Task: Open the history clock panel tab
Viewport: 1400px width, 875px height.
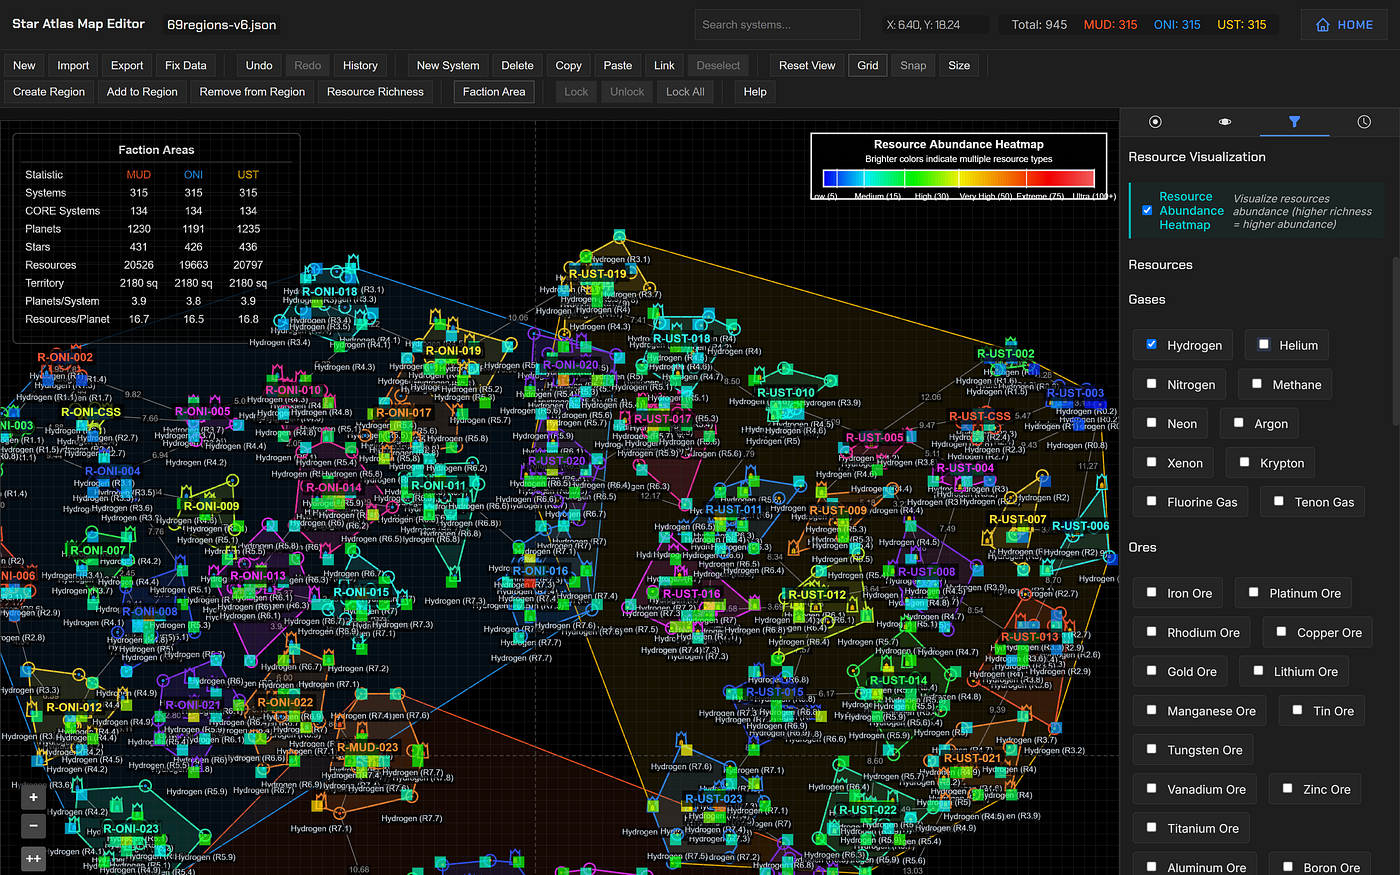Action: [x=1364, y=121]
